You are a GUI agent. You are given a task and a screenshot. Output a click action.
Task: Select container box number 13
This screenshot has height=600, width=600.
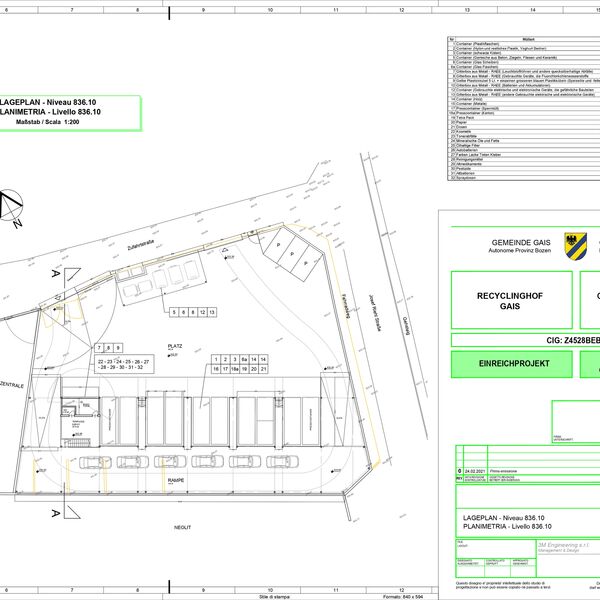(x=212, y=312)
